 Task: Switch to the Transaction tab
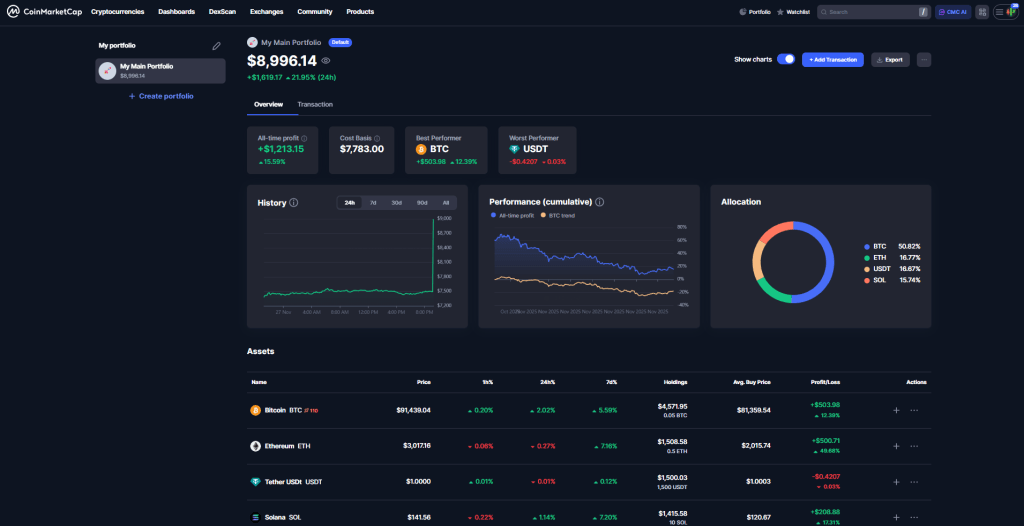tap(315, 104)
